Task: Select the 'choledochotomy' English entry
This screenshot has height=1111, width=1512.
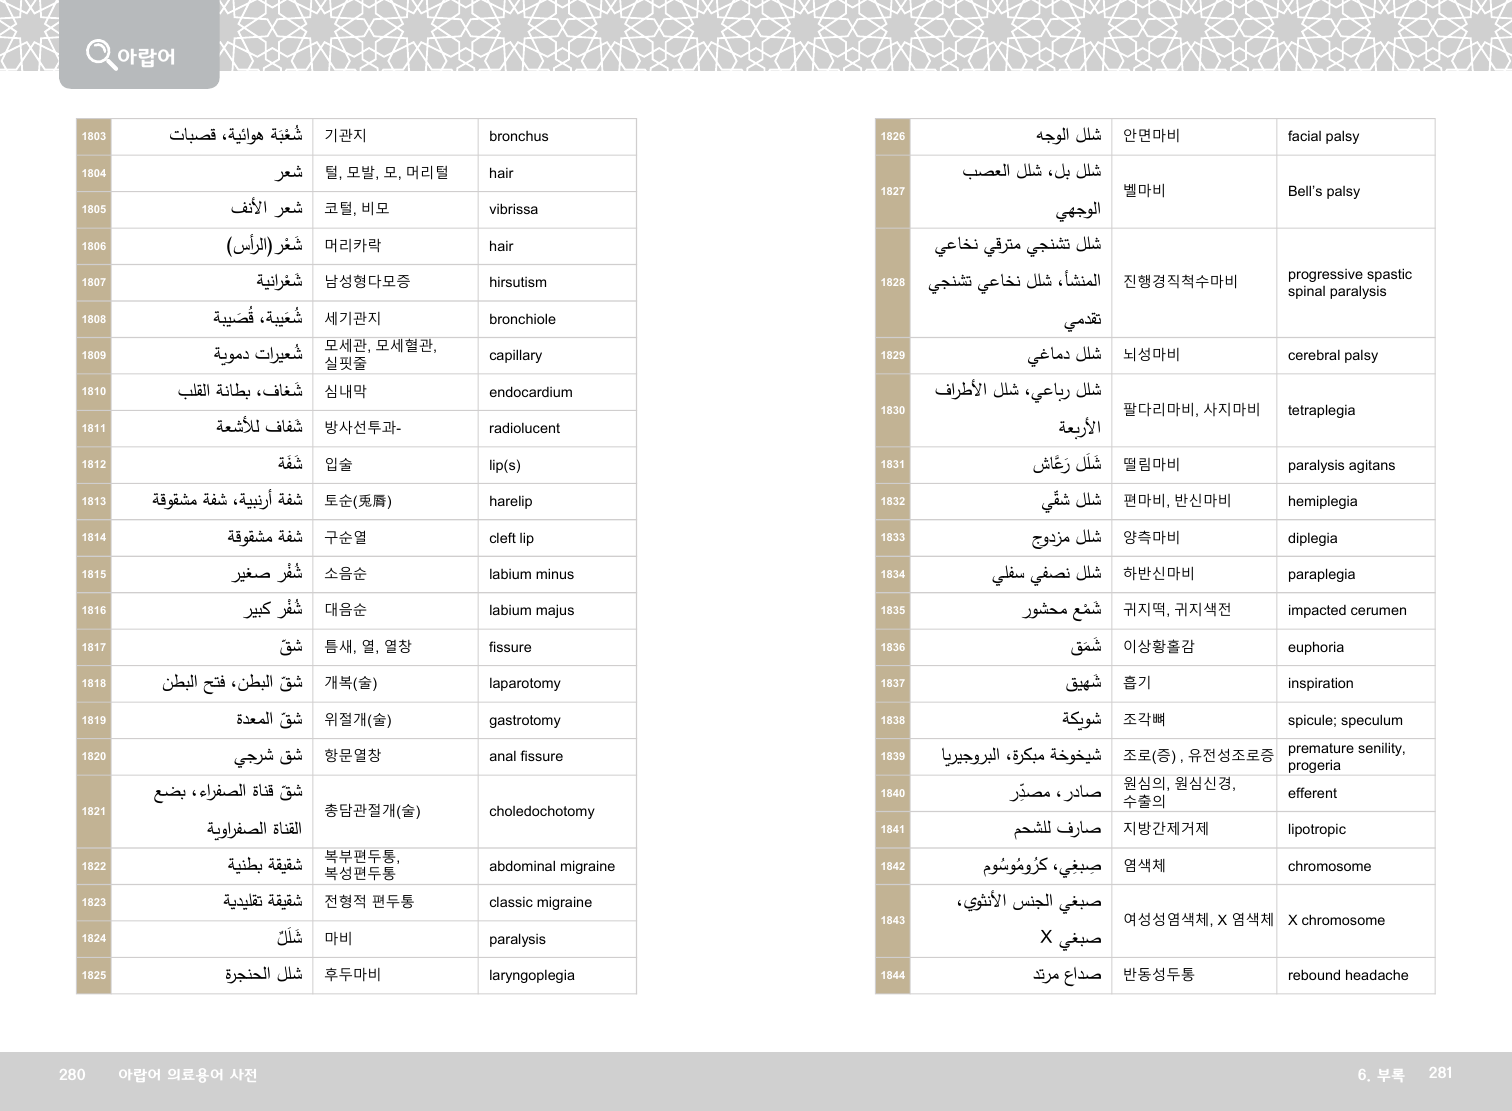Action: click(x=541, y=811)
